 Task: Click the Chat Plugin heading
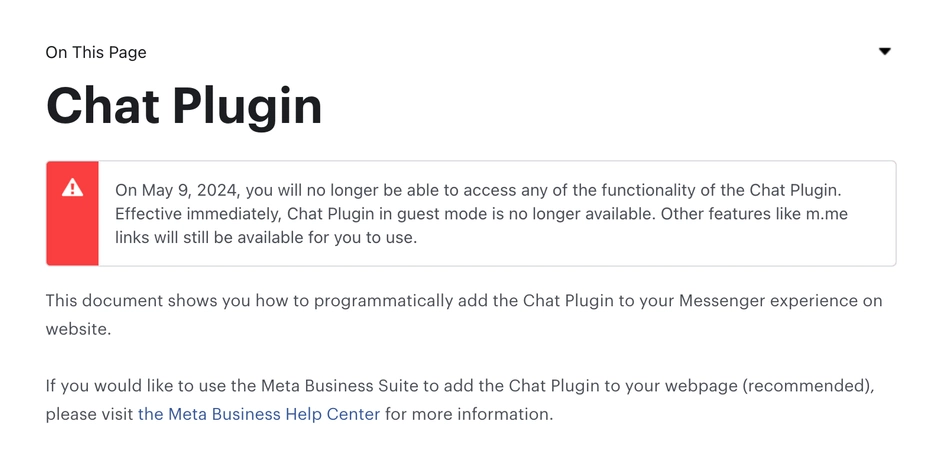[184, 106]
